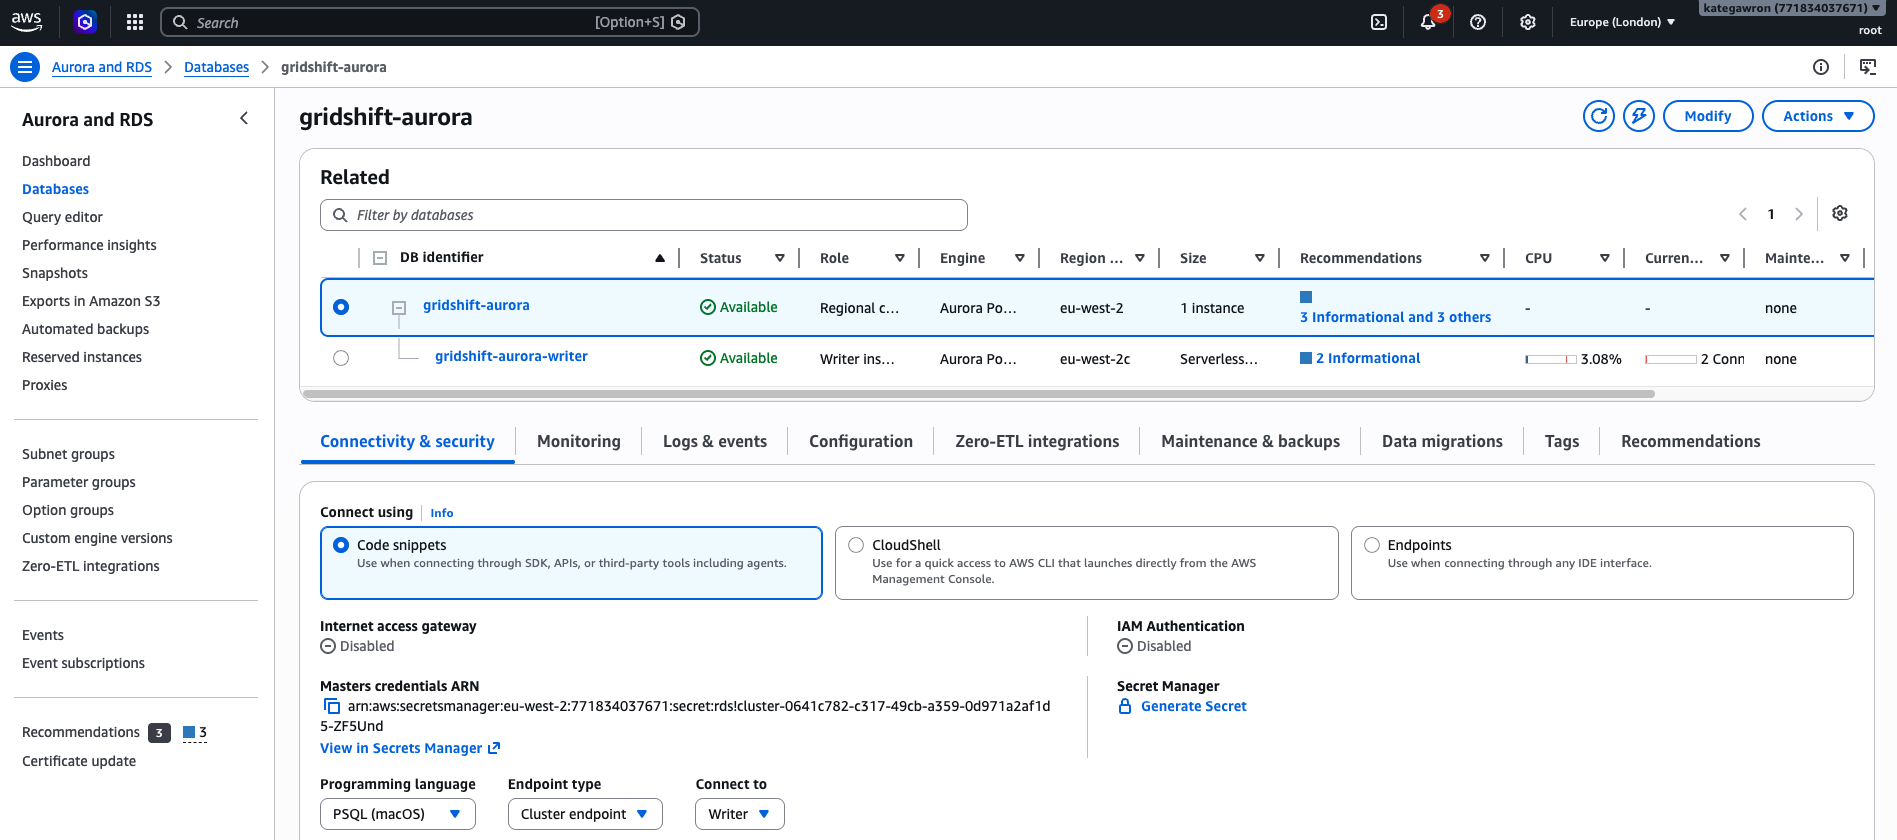The height and width of the screenshot is (840, 1897).
Task: Click the CPU usage bar for writer
Action: point(1551,359)
